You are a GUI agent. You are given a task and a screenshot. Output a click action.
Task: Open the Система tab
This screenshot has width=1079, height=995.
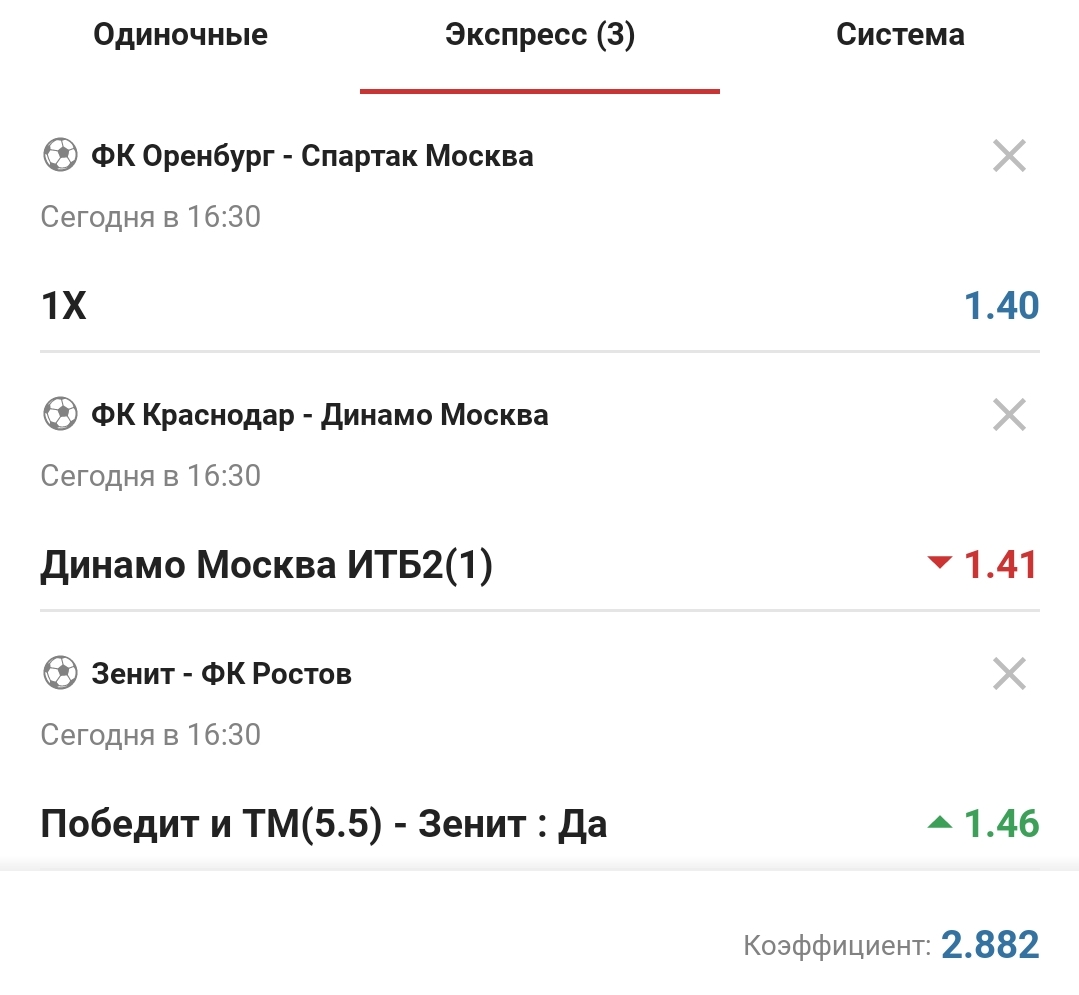click(900, 36)
